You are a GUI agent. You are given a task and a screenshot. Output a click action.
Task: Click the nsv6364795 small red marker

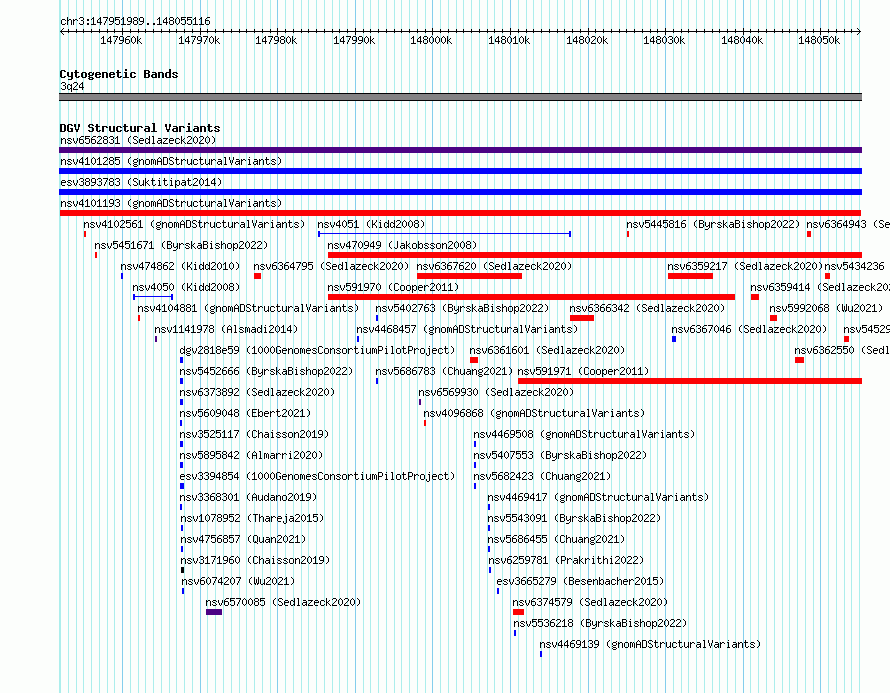(258, 276)
